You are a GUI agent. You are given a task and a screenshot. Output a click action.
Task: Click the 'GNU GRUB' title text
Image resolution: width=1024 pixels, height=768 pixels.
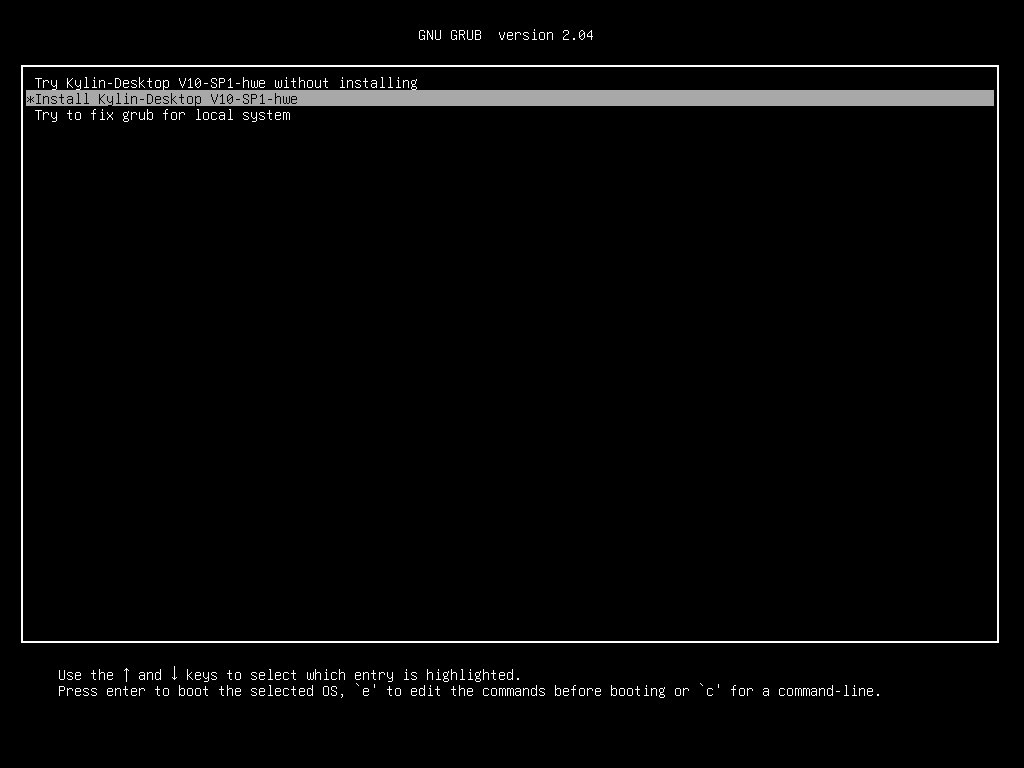pos(449,35)
